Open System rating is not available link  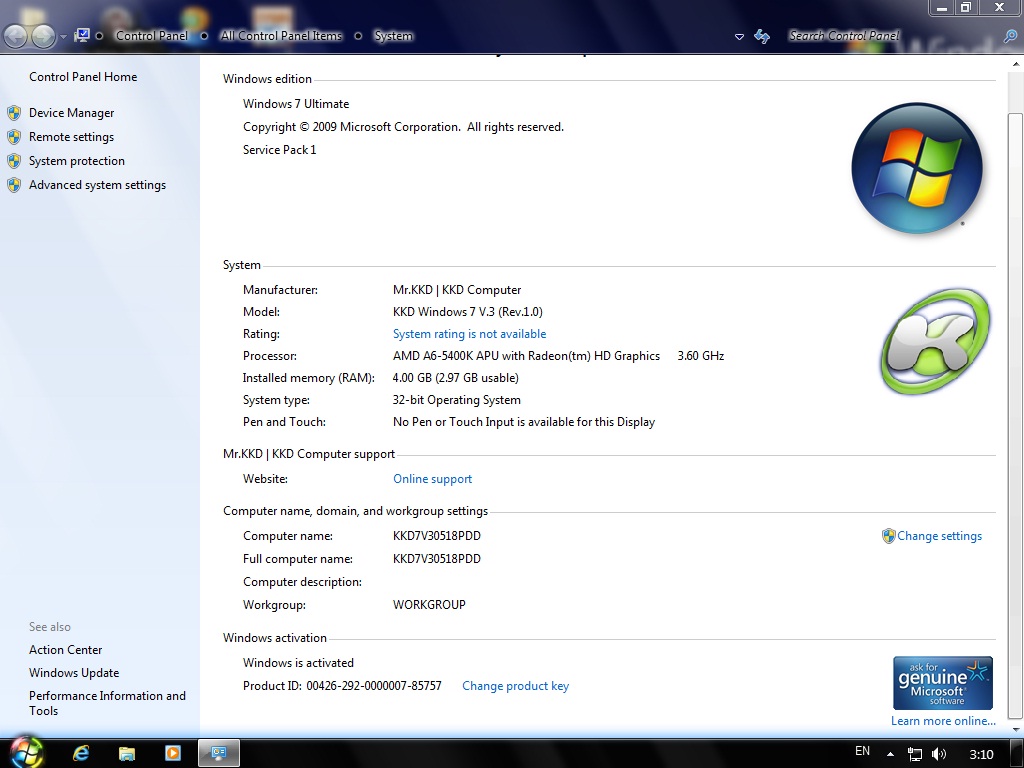pos(470,334)
